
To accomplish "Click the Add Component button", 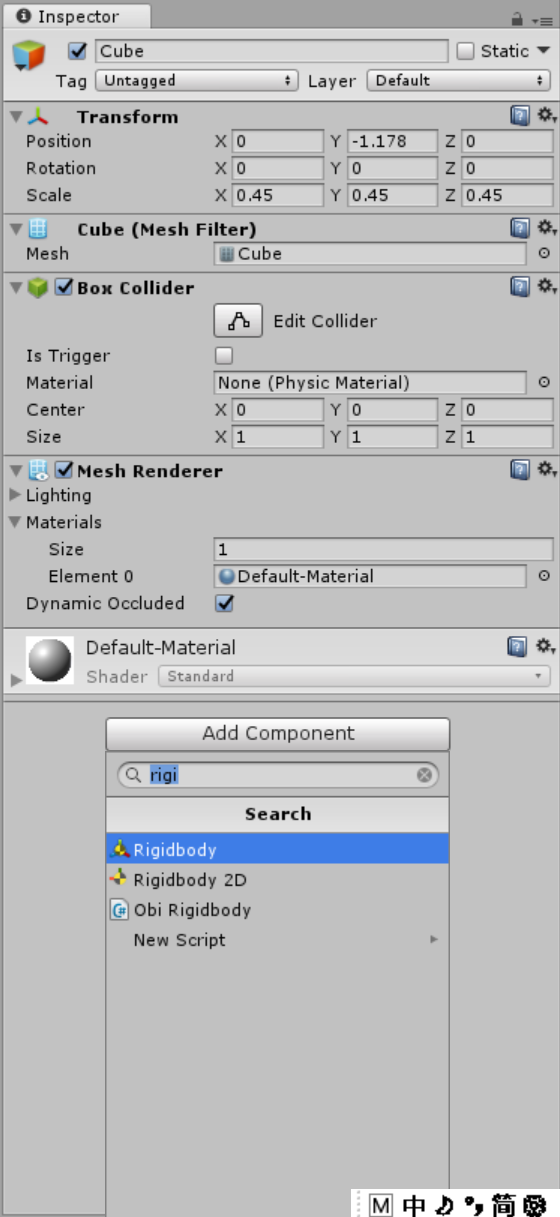I will (x=278, y=733).
